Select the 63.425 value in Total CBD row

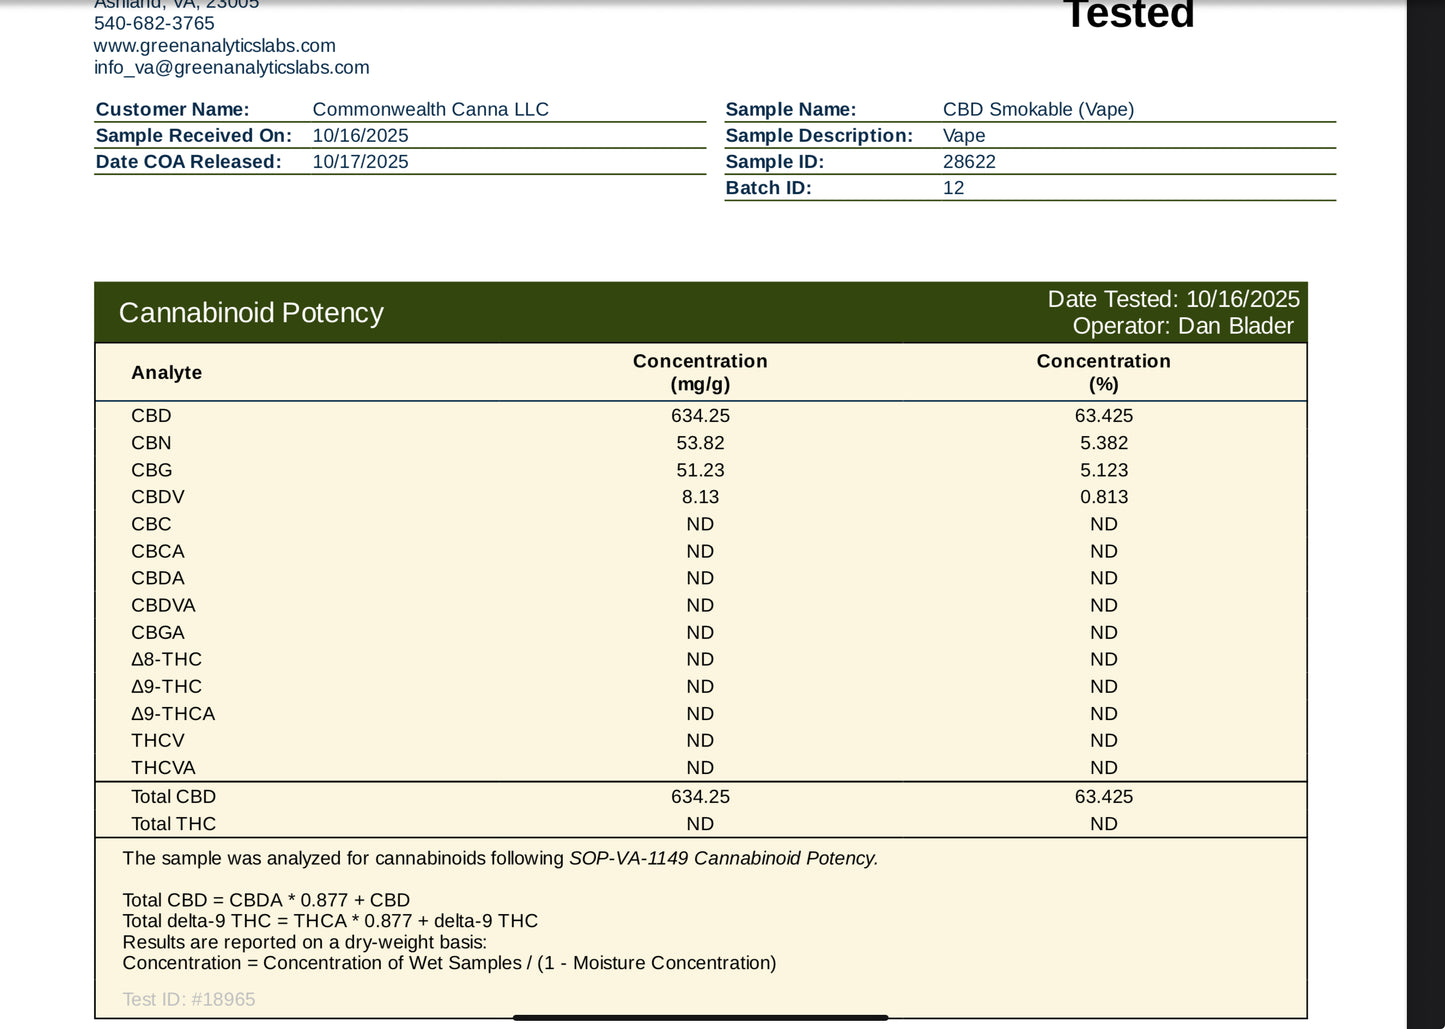[x=1103, y=797]
